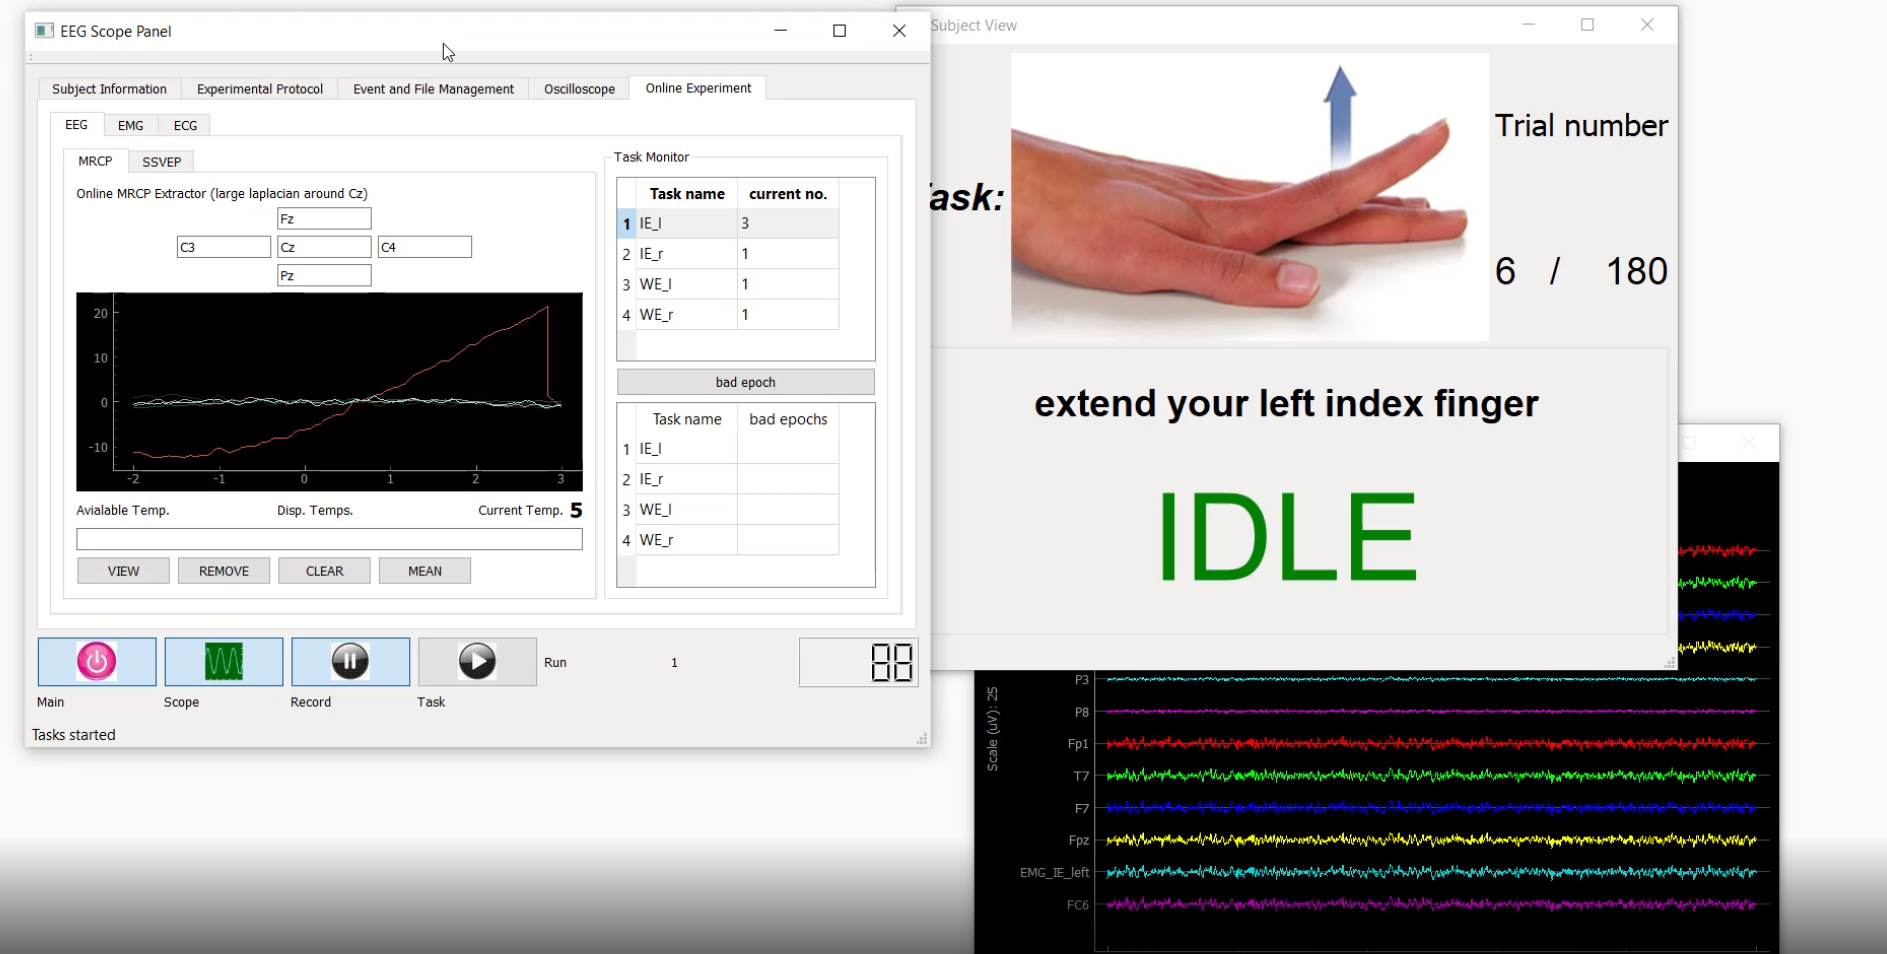
Task: Open the SSVEP tab
Action: click(161, 161)
